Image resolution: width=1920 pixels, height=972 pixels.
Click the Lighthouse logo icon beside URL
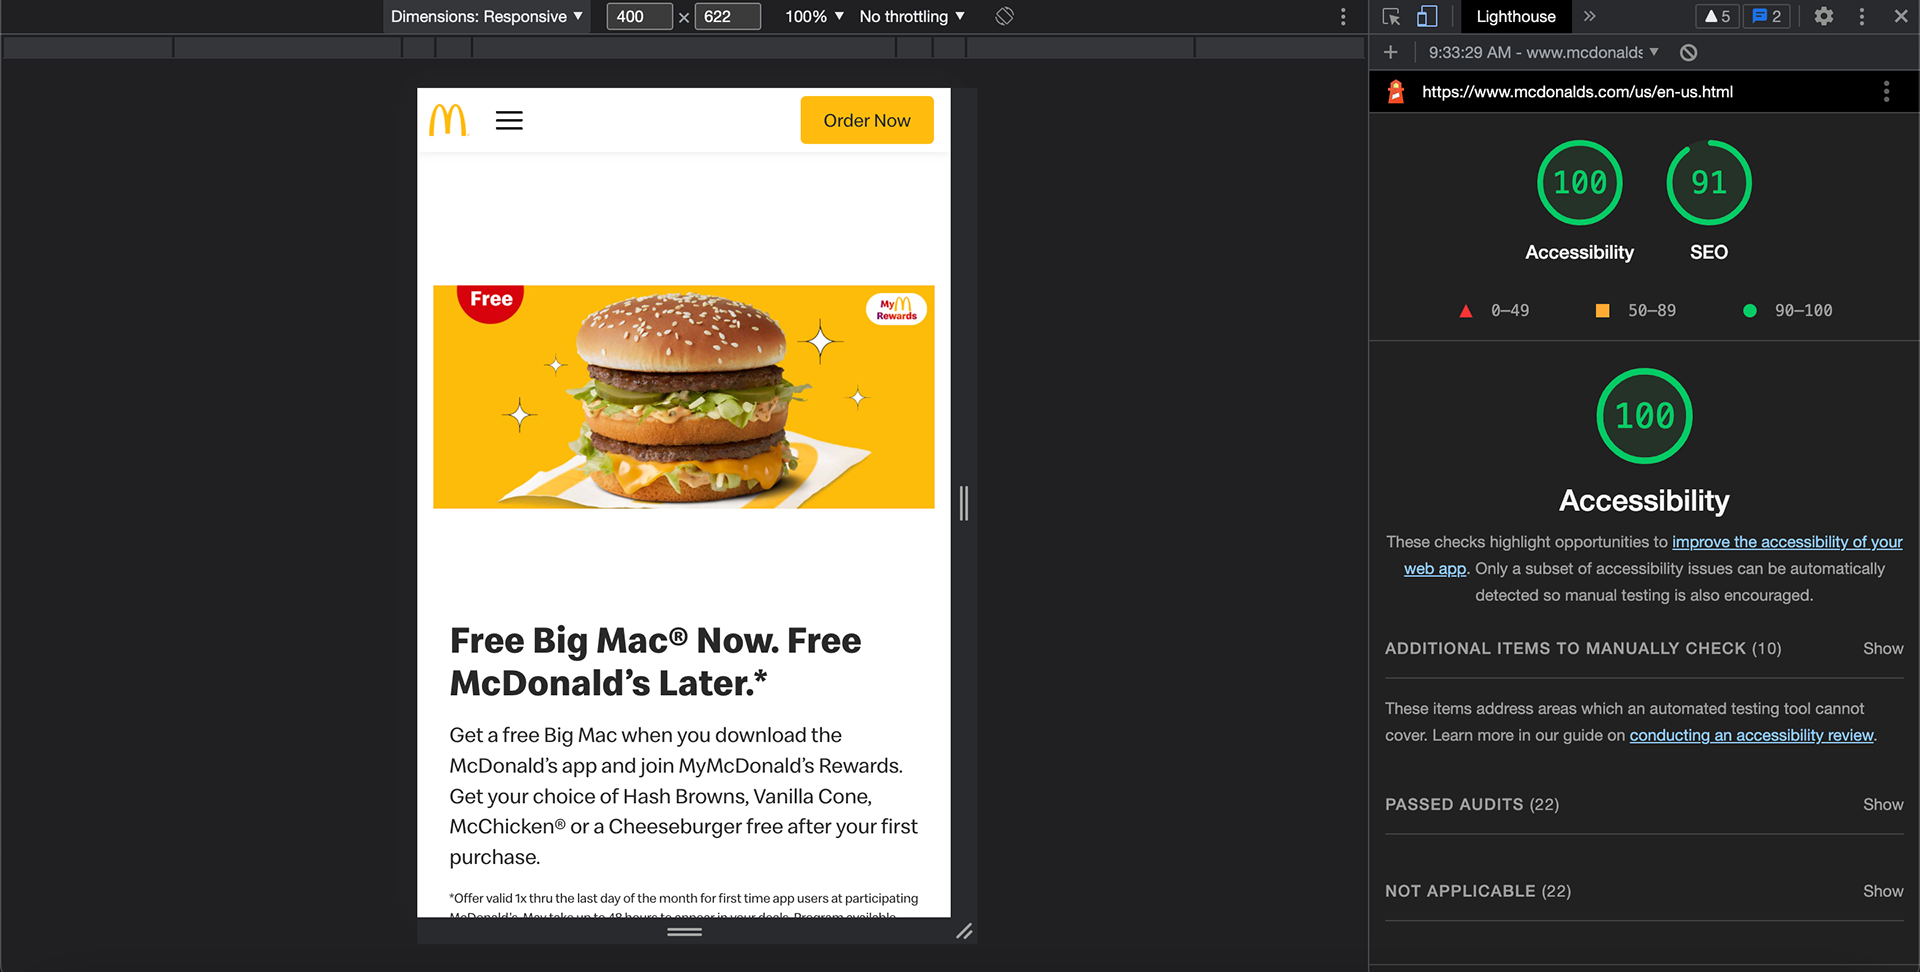pos(1396,92)
